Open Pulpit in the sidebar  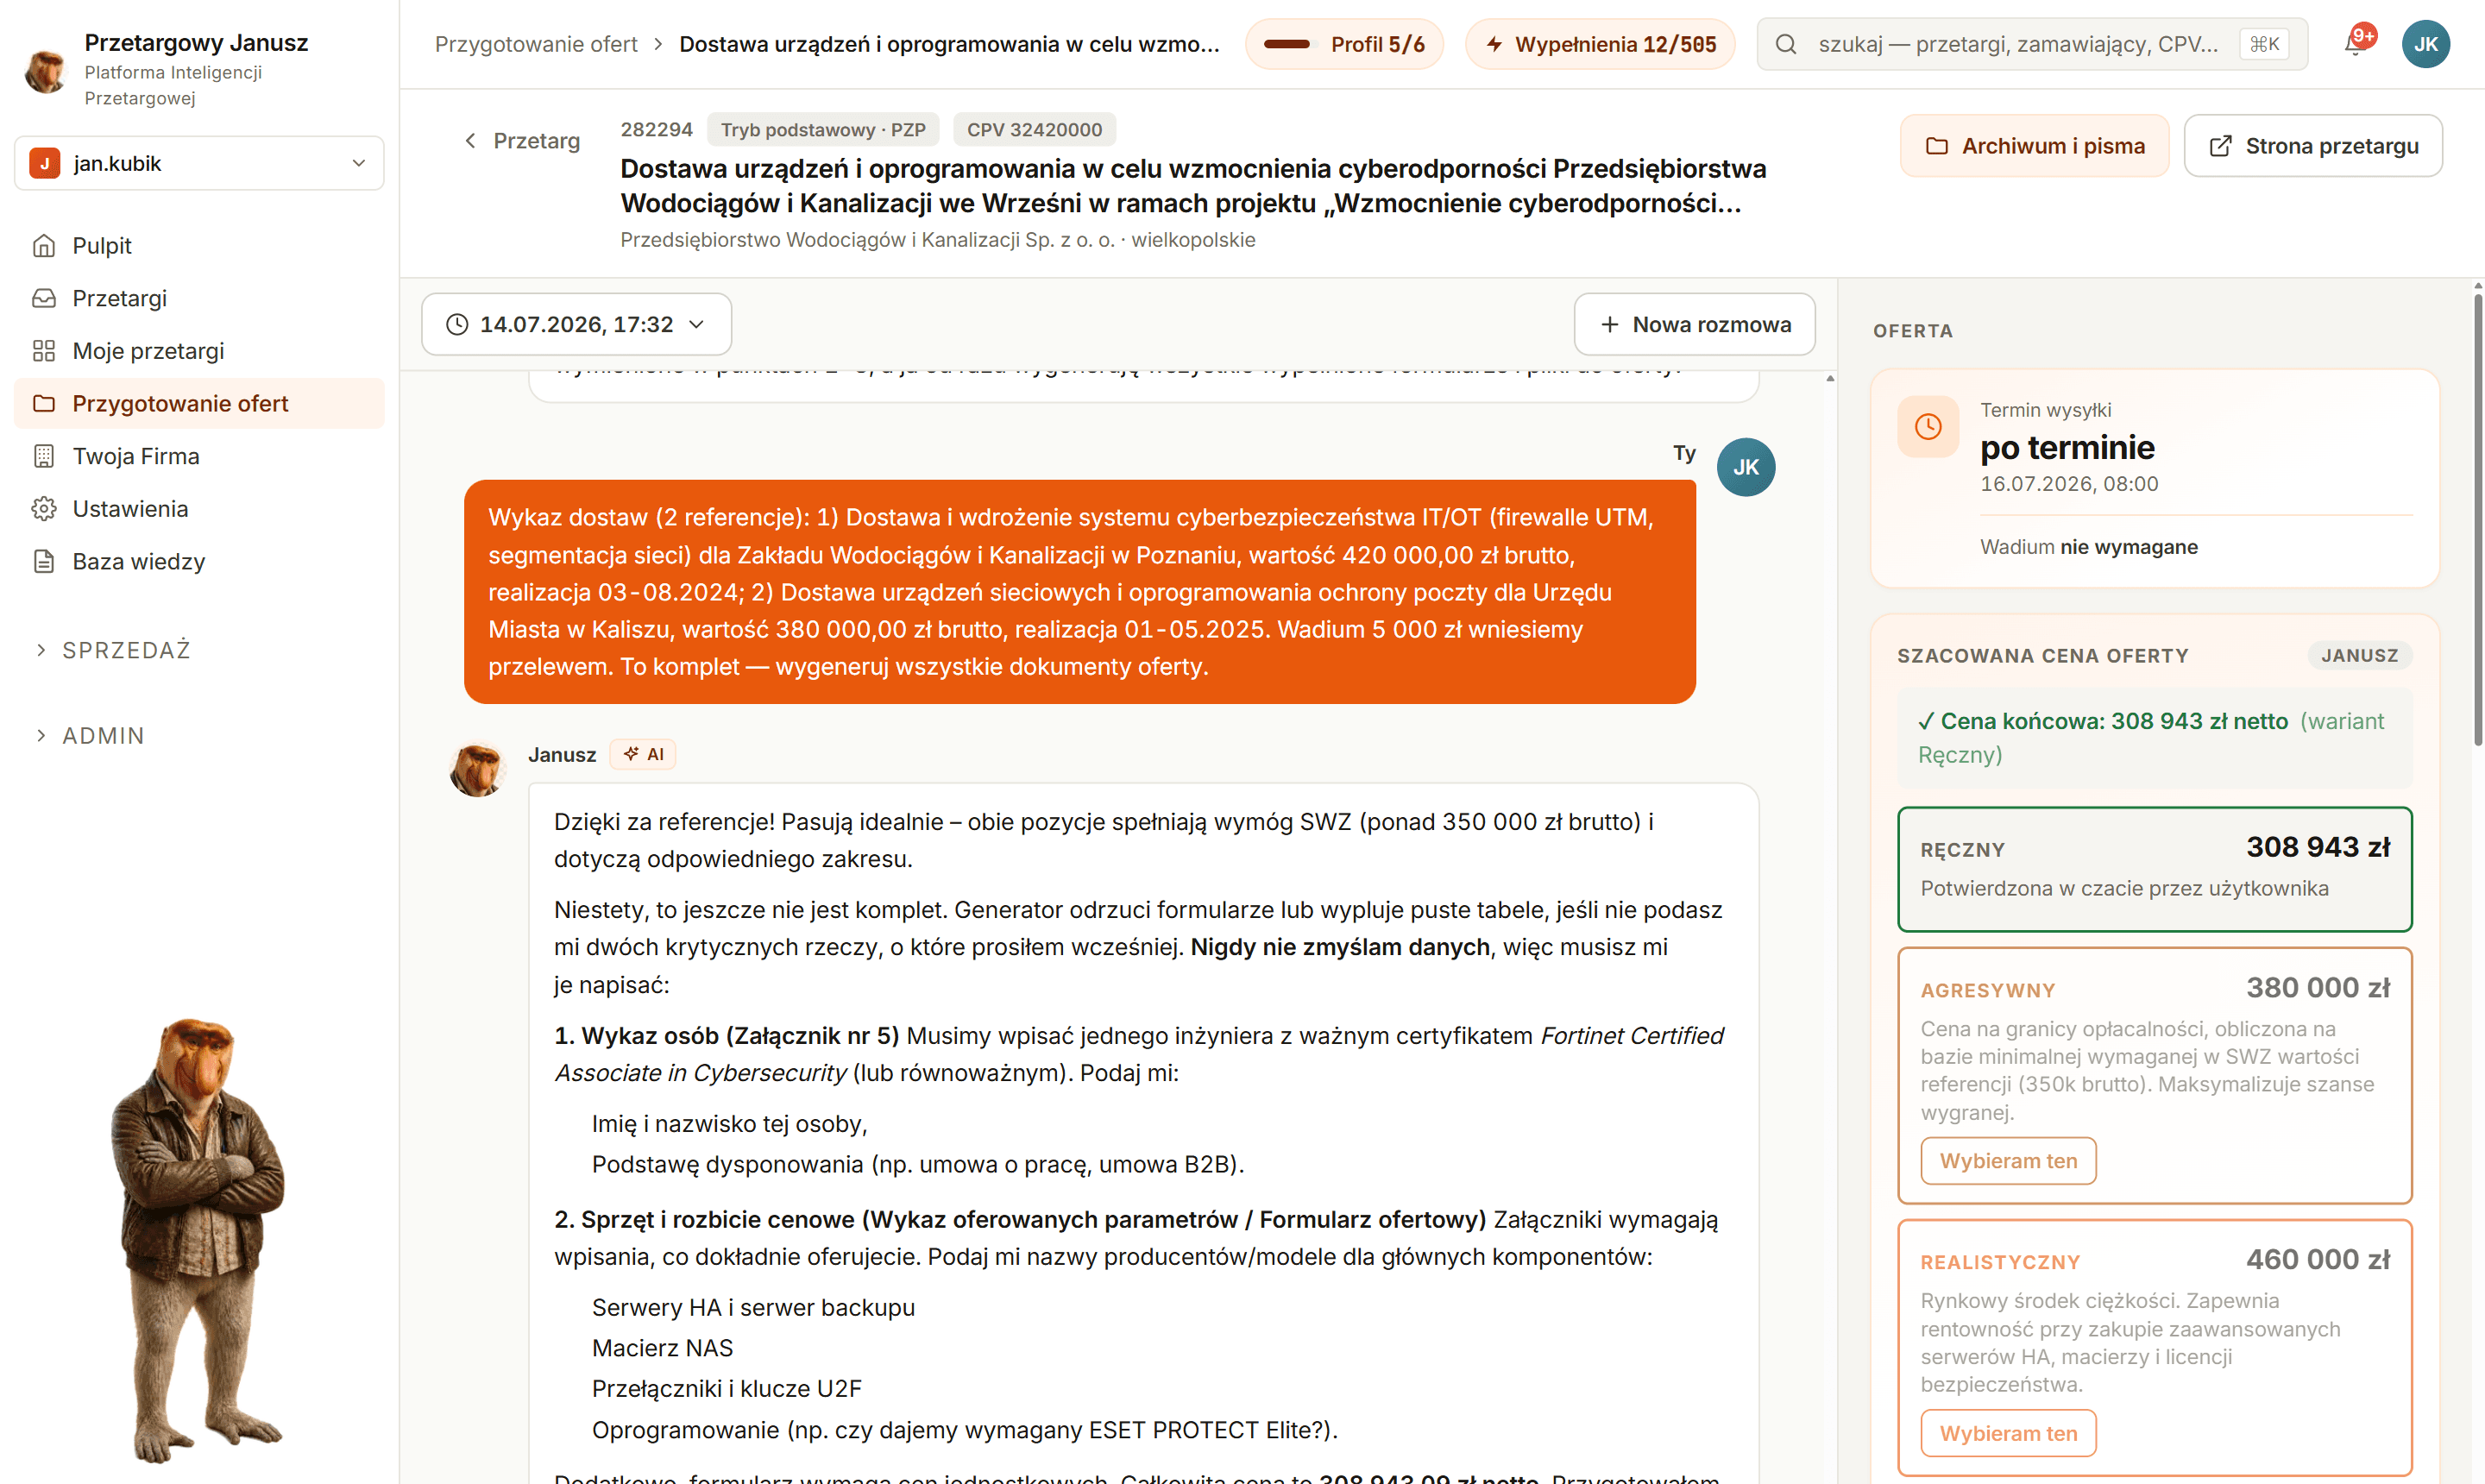(199, 246)
